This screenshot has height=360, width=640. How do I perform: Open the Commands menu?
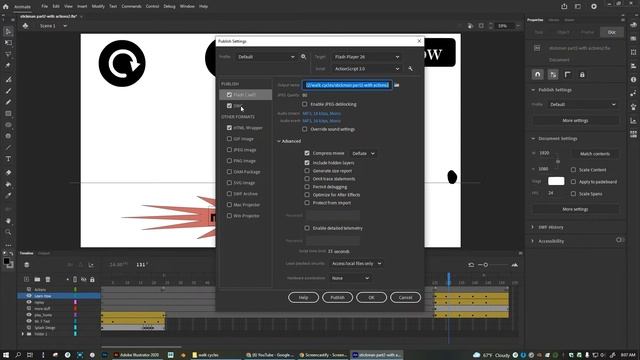(131, 7)
